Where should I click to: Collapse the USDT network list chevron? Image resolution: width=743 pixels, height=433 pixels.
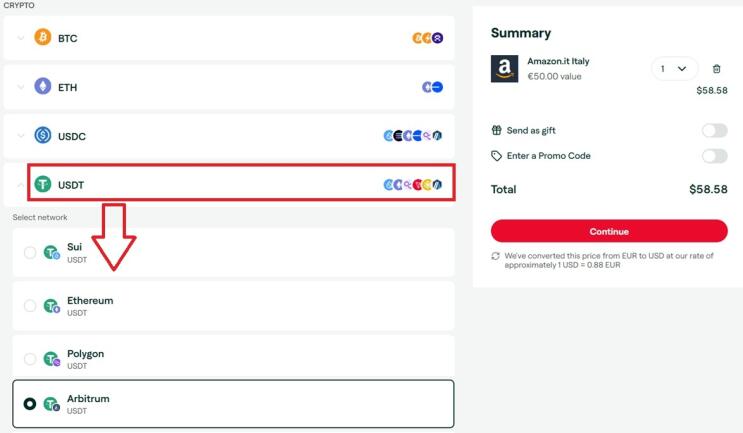(x=20, y=184)
